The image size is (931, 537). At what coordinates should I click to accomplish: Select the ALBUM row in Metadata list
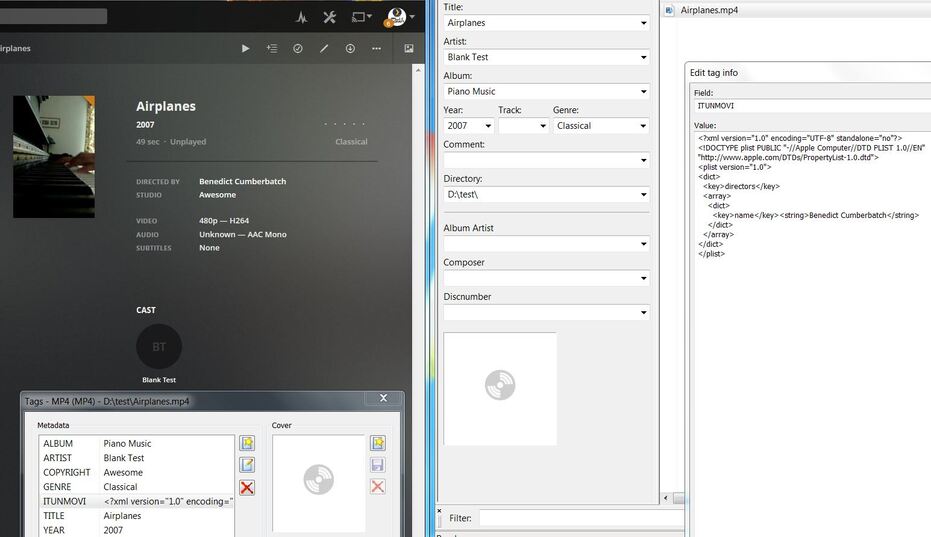(x=137, y=443)
